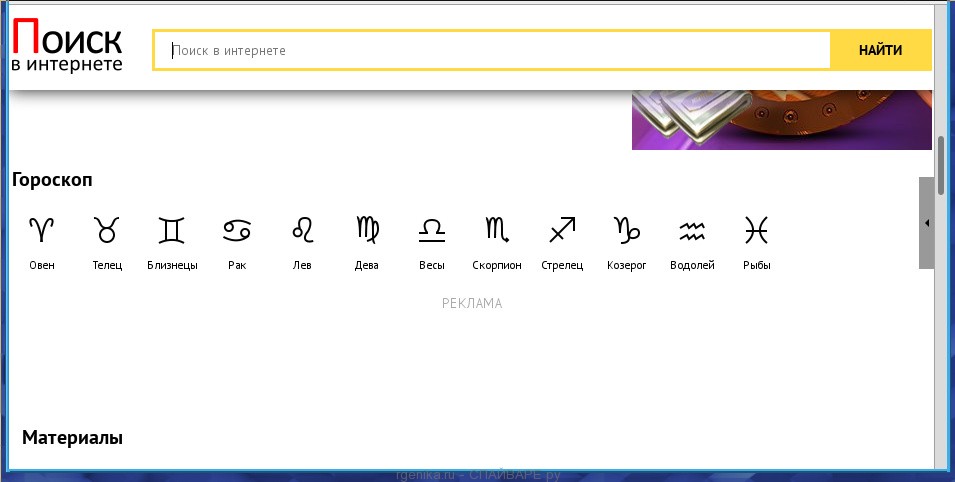Image resolution: width=955 pixels, height=482 pixels.
Task: Select the Libra (Весы) zodiac icon
Action: point(432,231)
